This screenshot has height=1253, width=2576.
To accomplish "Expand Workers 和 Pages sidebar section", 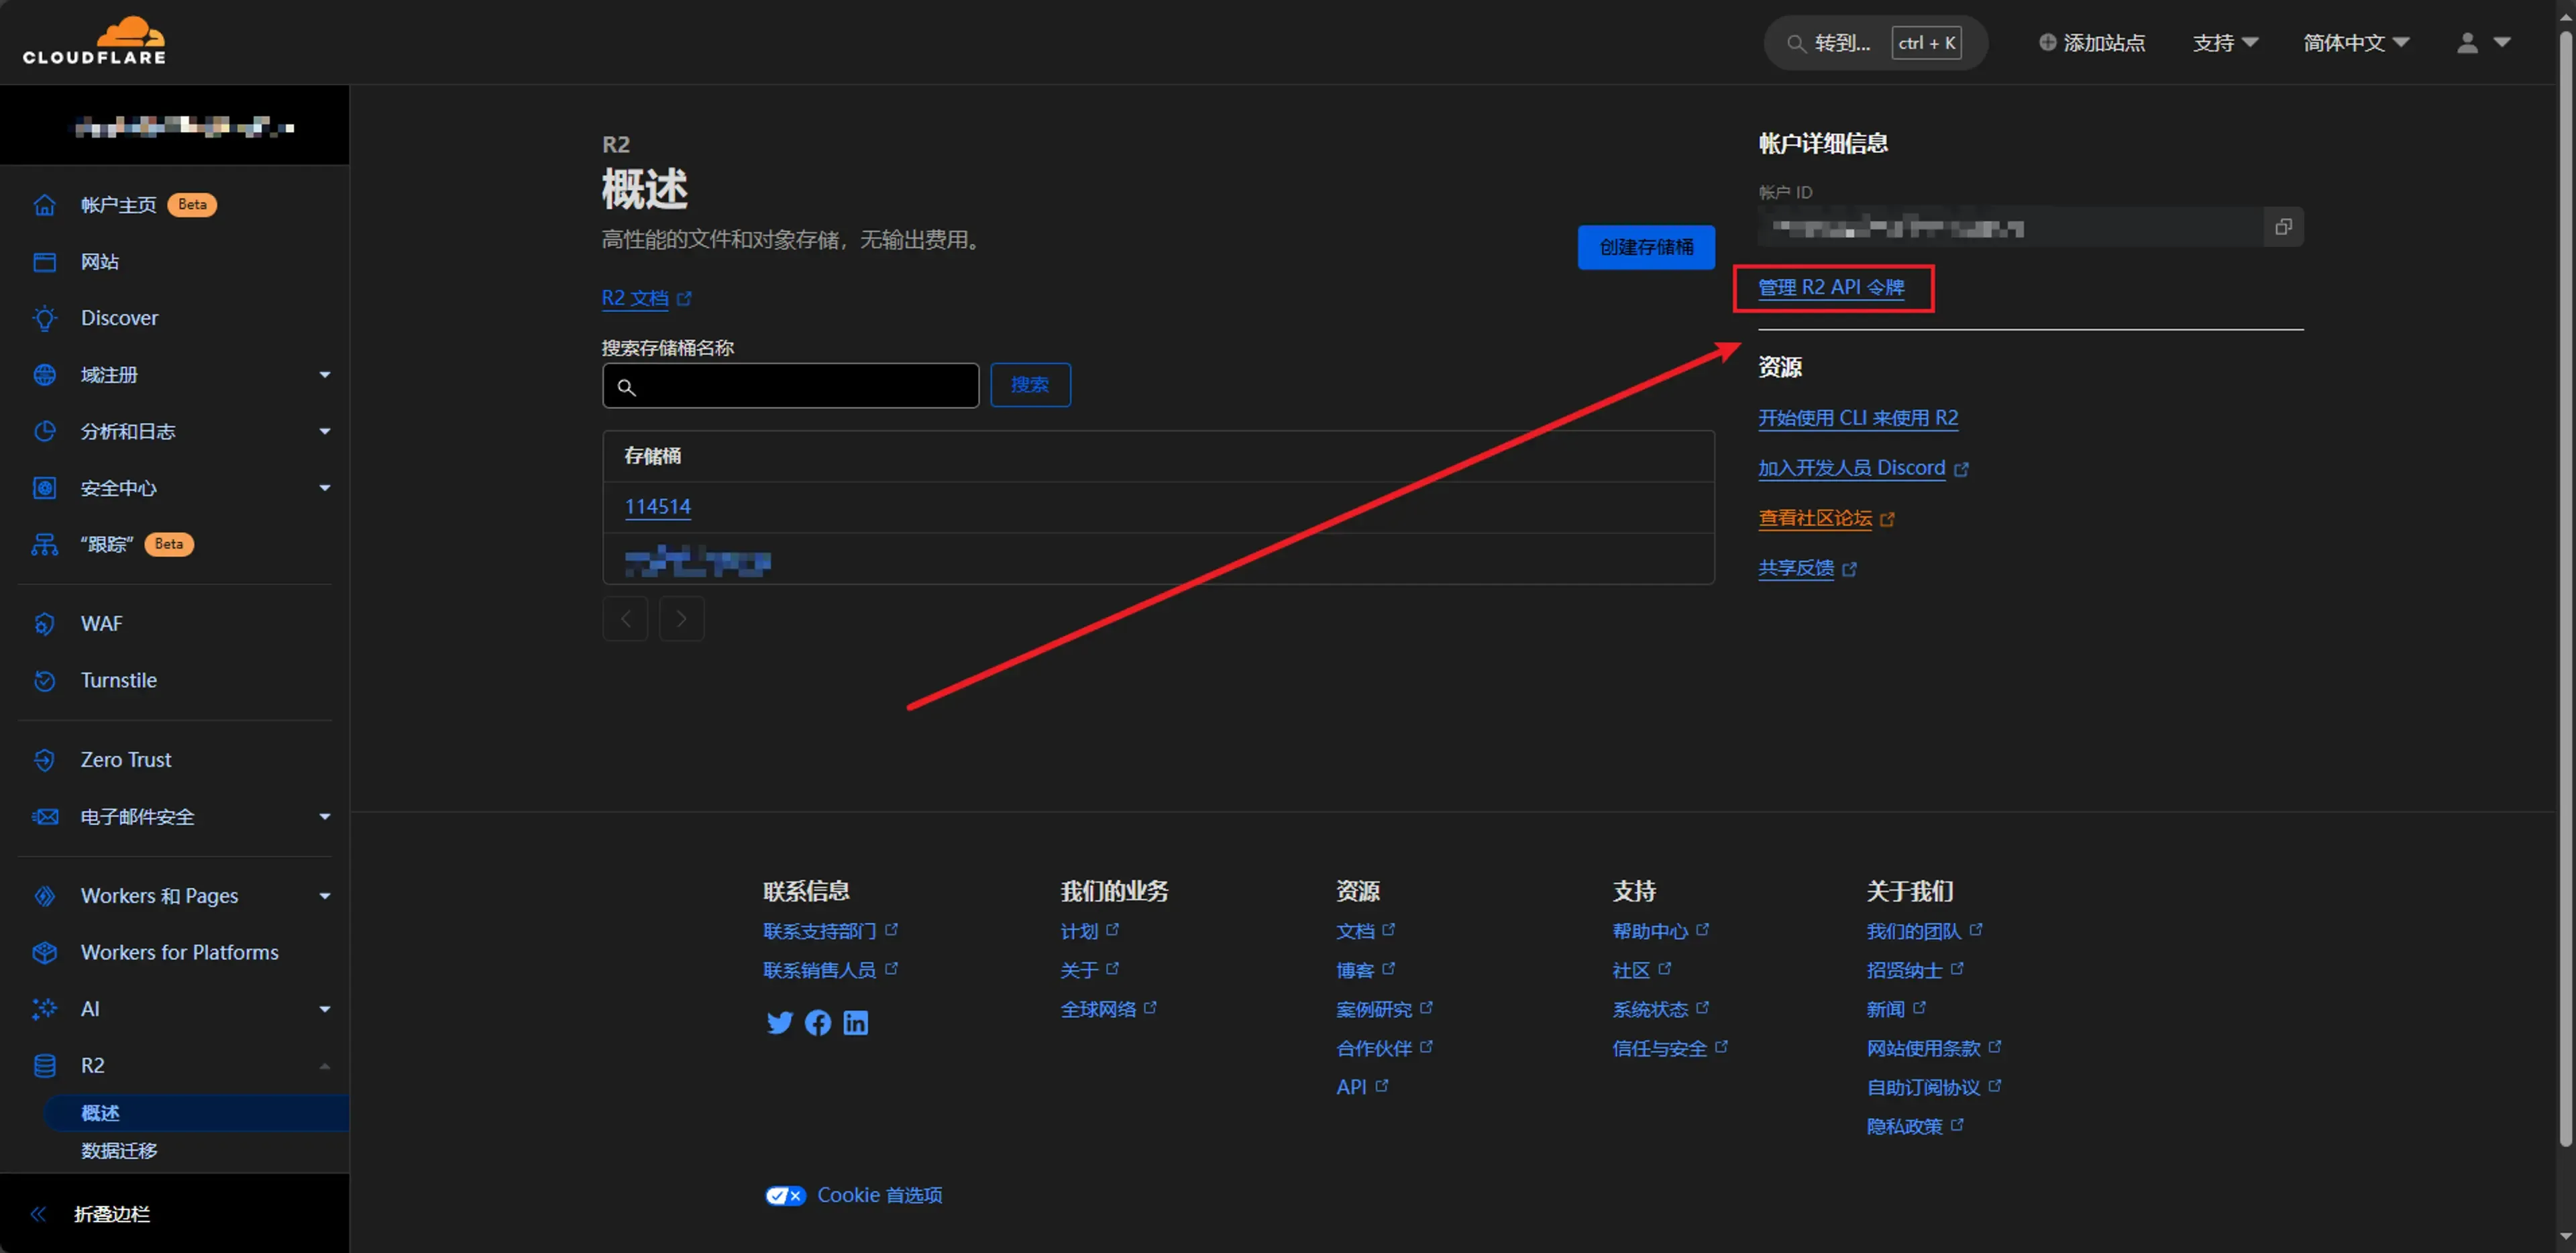I will 324,896.
